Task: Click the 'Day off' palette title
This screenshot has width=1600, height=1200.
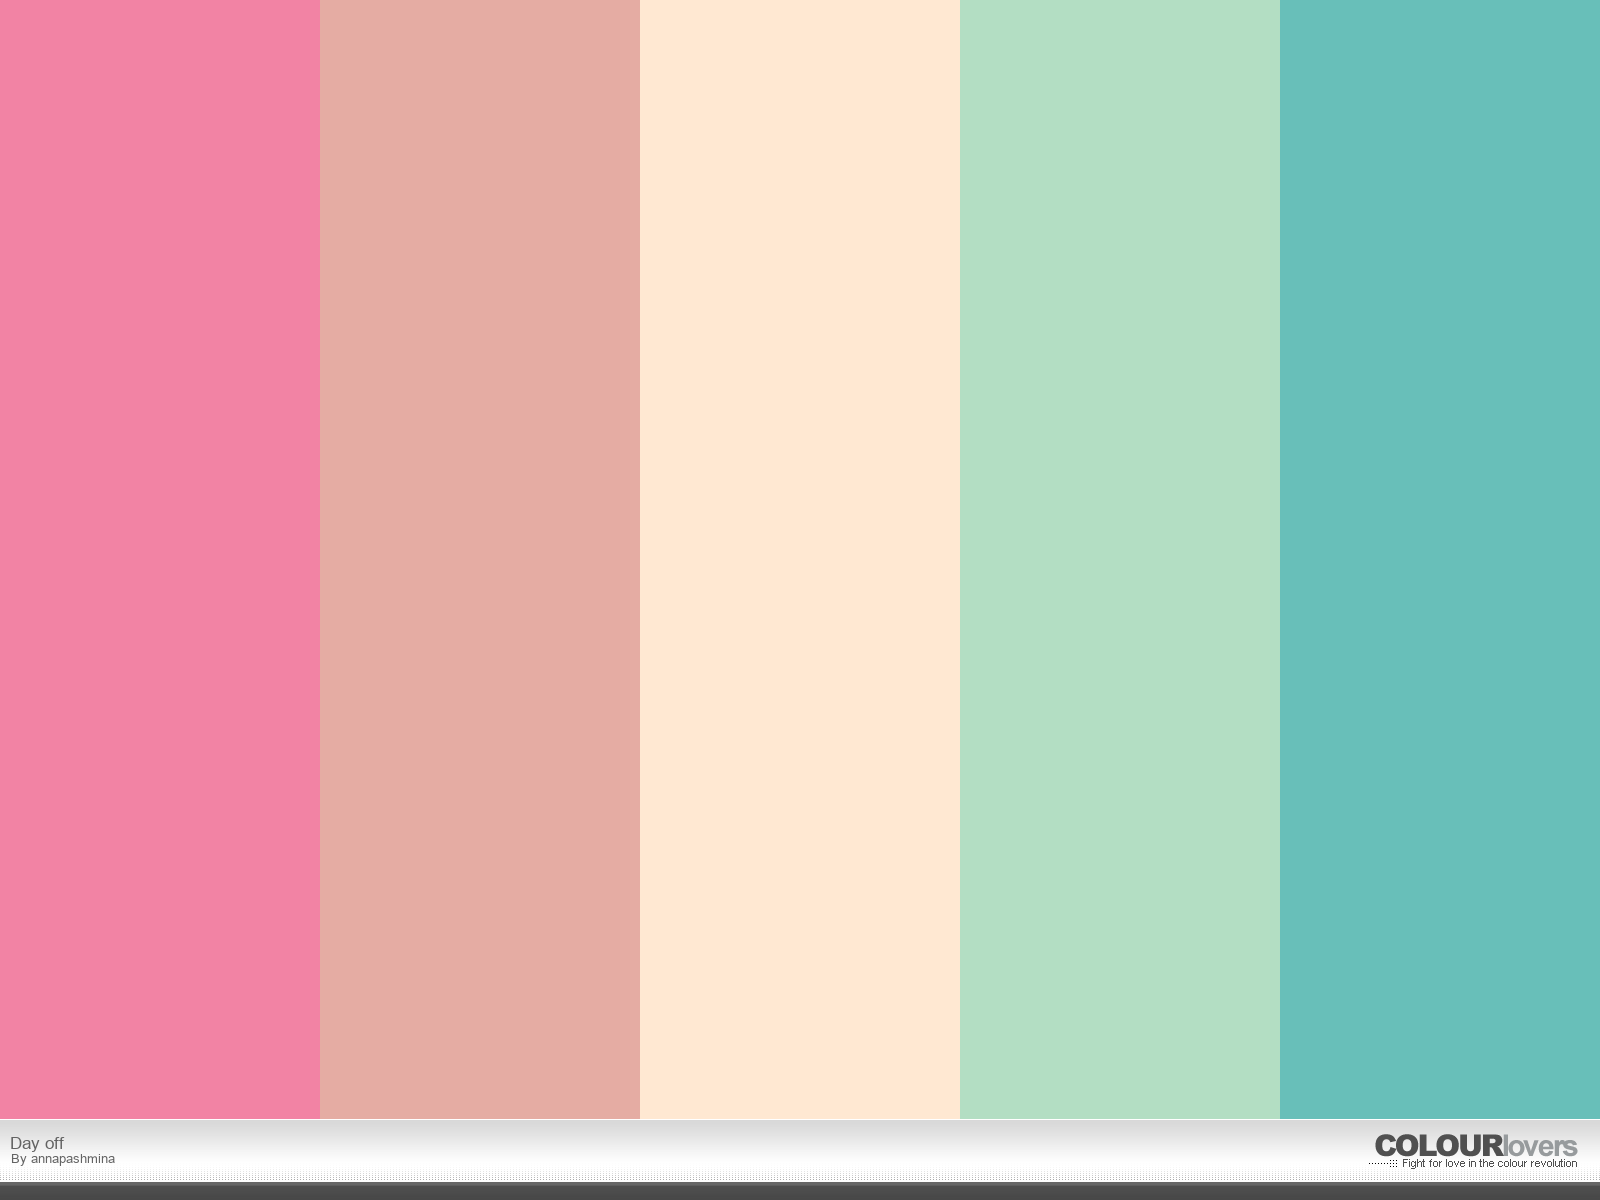Action: pos(37,1143)
